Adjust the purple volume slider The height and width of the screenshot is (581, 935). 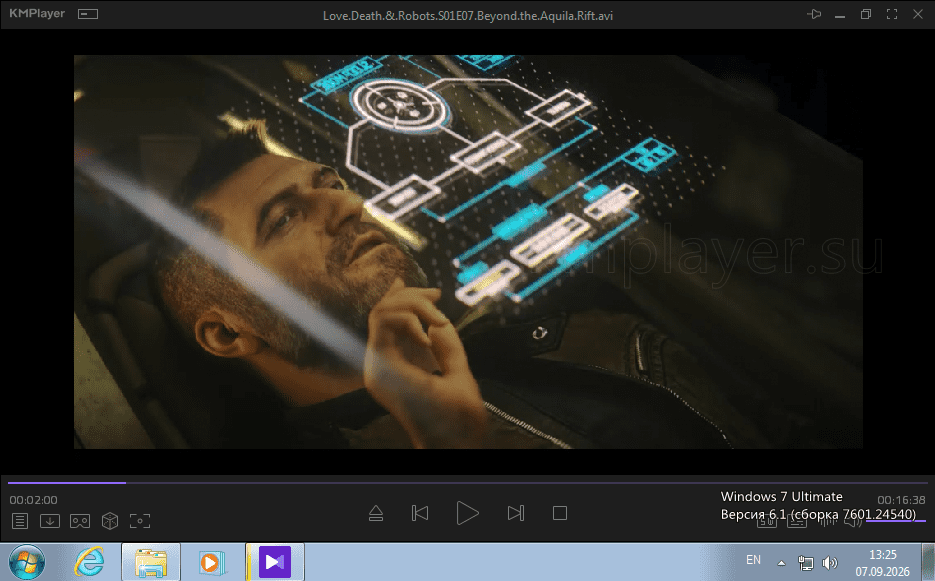click(x=896, y=521)
